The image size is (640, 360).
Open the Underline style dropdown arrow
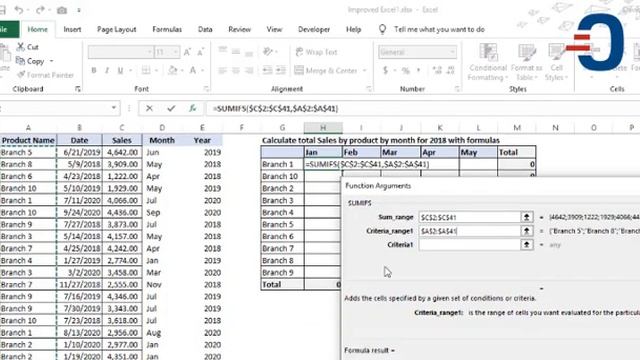(x=131, y=71)
